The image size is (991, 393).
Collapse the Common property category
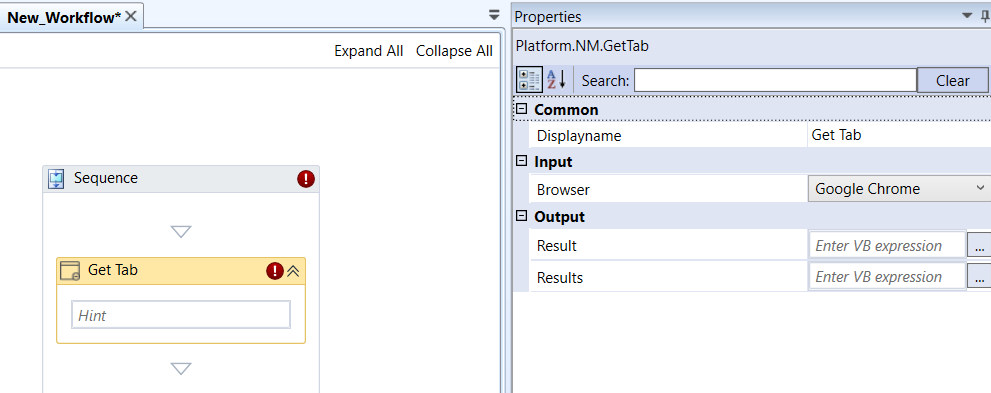521,109
